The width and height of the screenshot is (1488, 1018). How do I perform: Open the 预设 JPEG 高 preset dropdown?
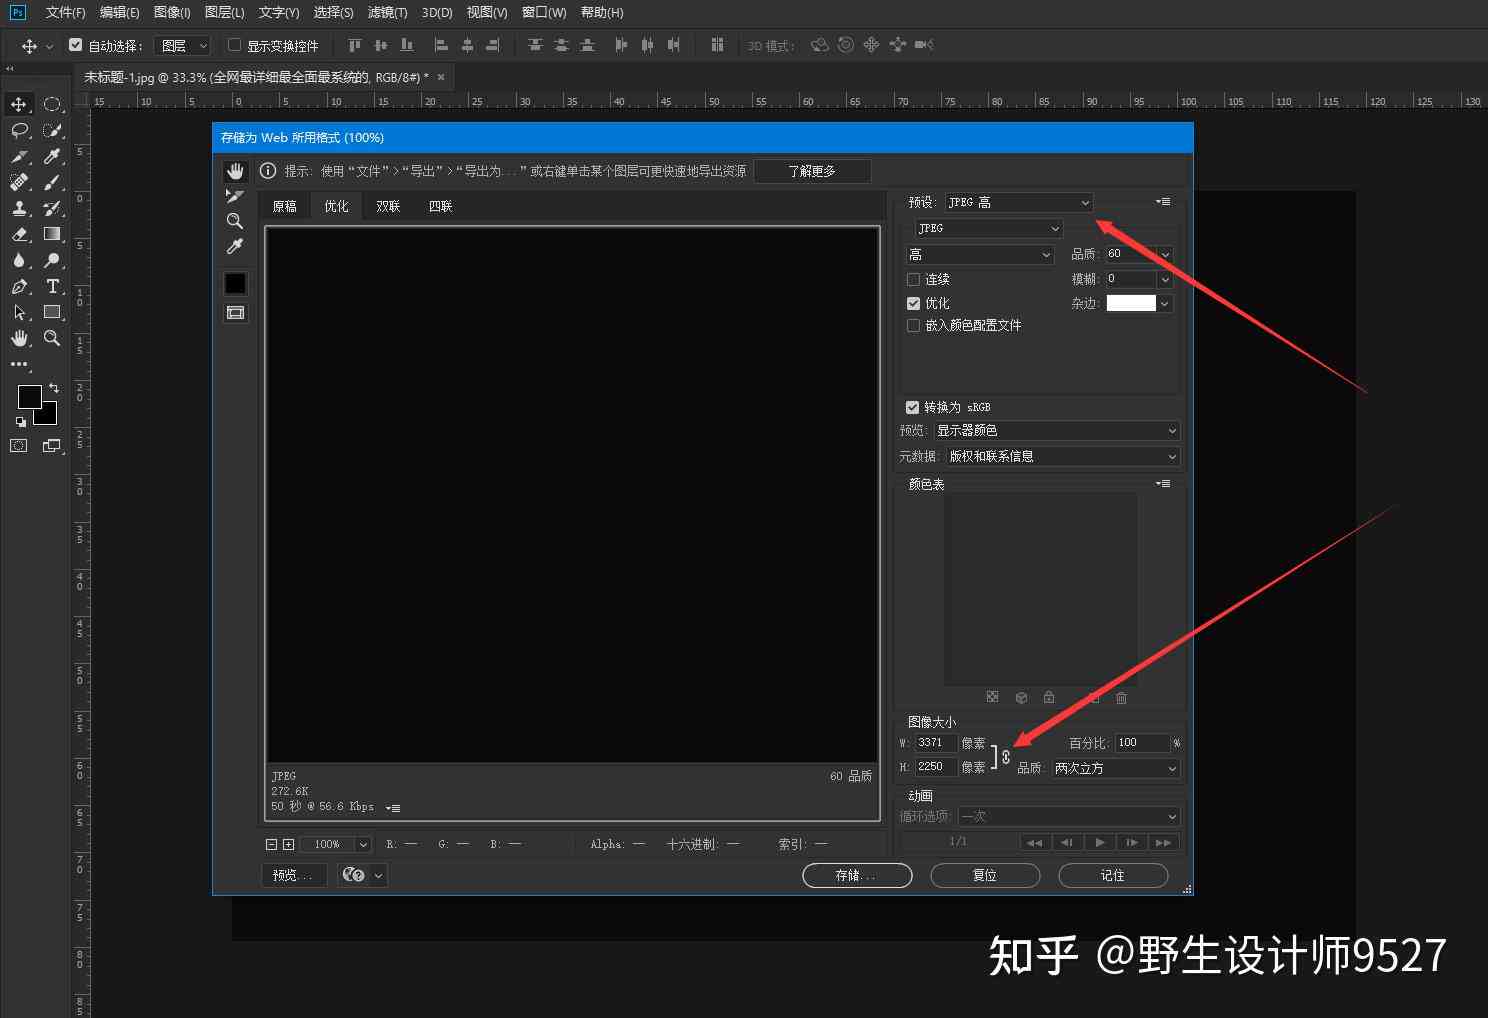coord(1019,202)
